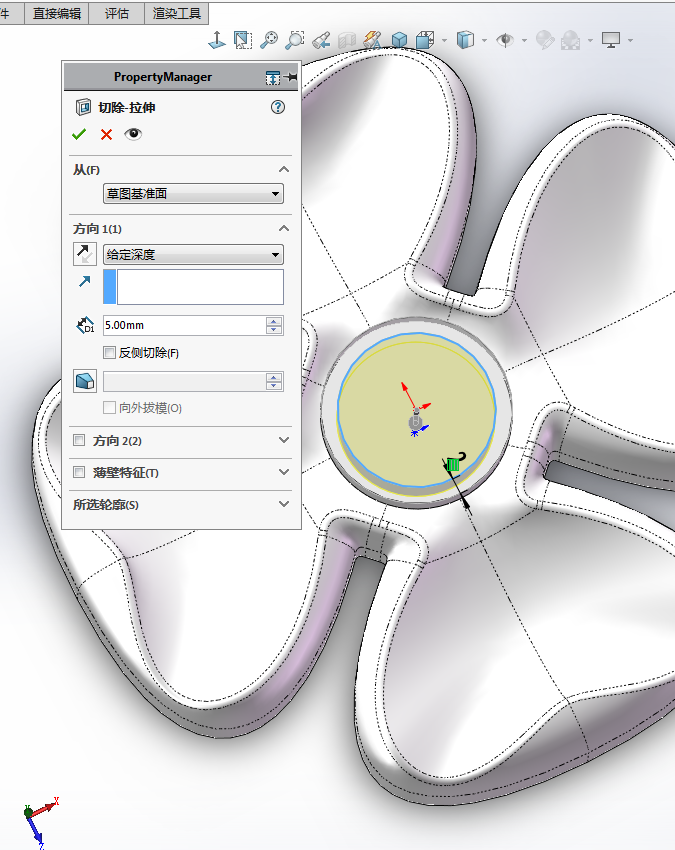Collapse the 从(F) section
Screen dimensions: 675x850
(x=284, y=170)
